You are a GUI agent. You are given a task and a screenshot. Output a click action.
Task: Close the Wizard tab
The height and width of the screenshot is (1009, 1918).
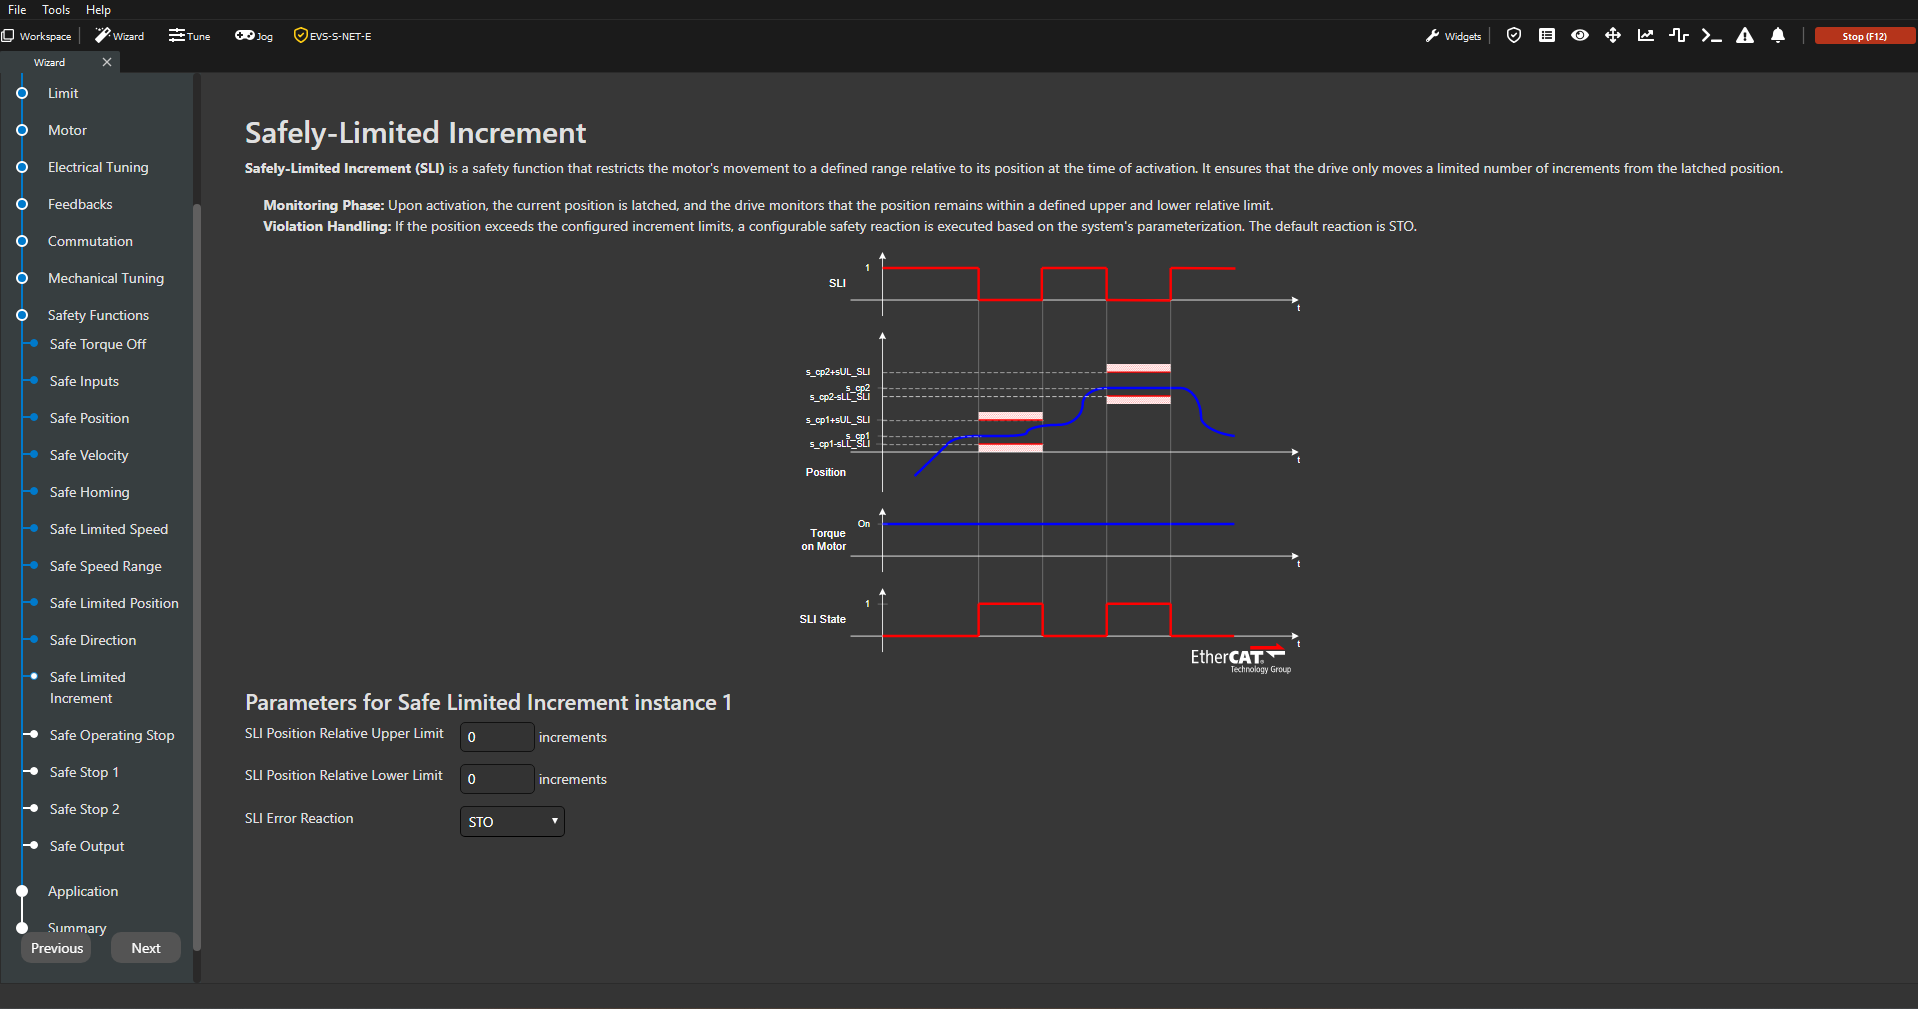[107, 62]
